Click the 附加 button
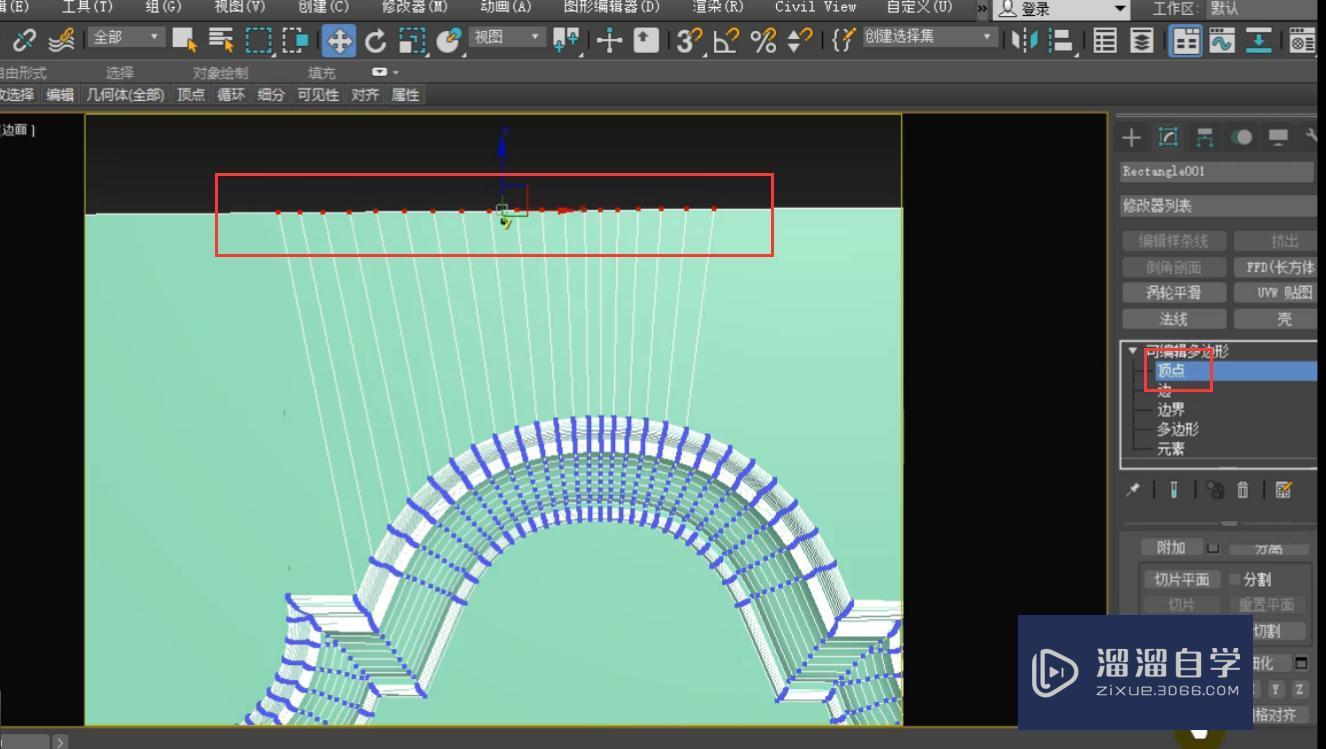Image resolution: width=1326 pixels, height=749 pixels. point(1171,547)
